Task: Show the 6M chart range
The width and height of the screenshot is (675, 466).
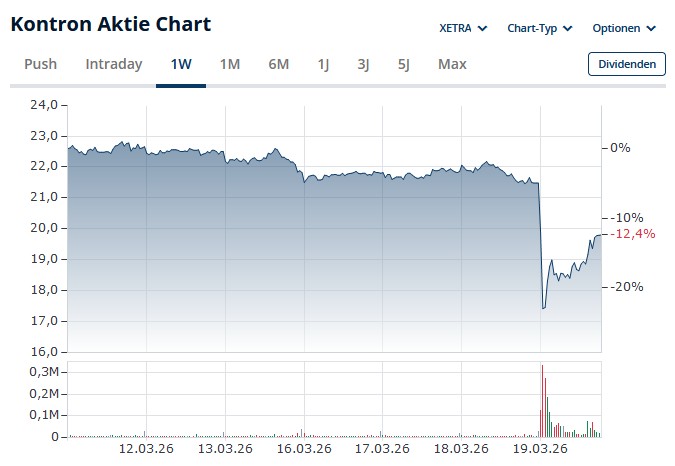Action: (279, 64)
